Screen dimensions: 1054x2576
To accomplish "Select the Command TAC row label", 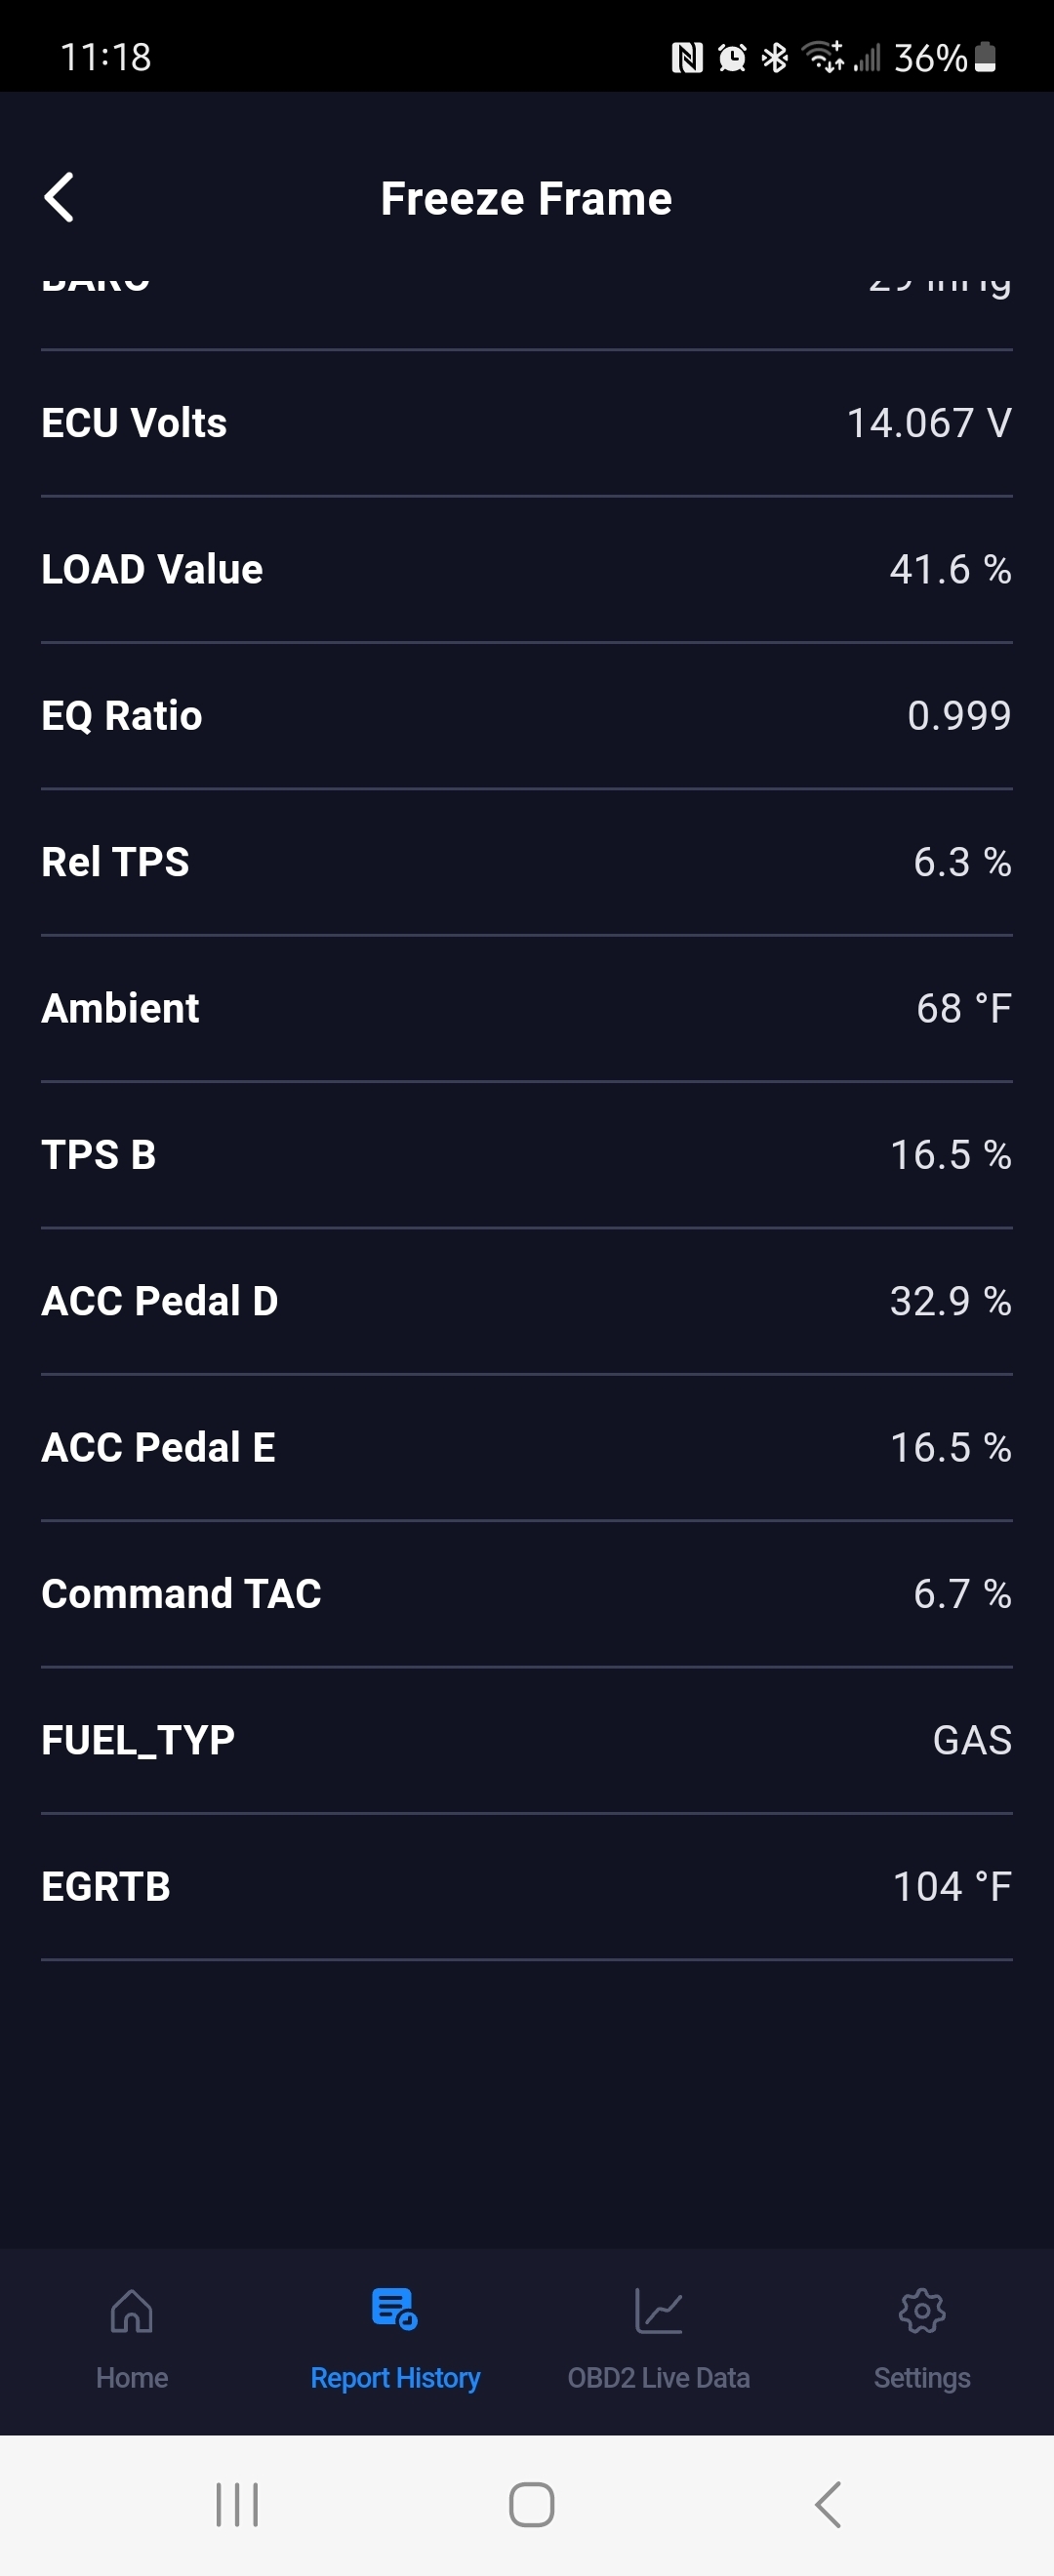I will click(181, 1594).
